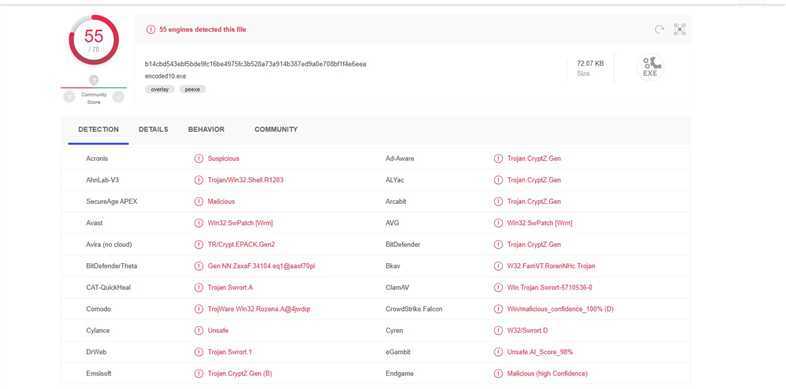Click the warning icon next to CrowdStrike Falcon result
This screenshot has height=389, width=786.
point(498,309)
